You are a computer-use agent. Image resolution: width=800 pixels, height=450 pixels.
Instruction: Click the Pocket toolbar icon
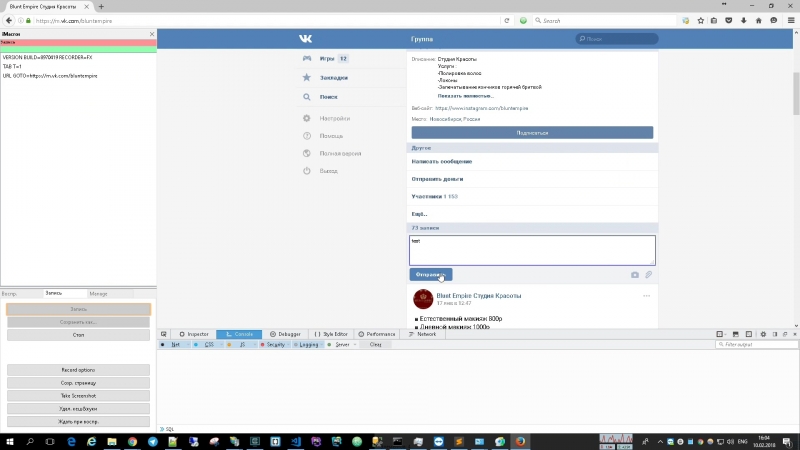pos(729,20)
